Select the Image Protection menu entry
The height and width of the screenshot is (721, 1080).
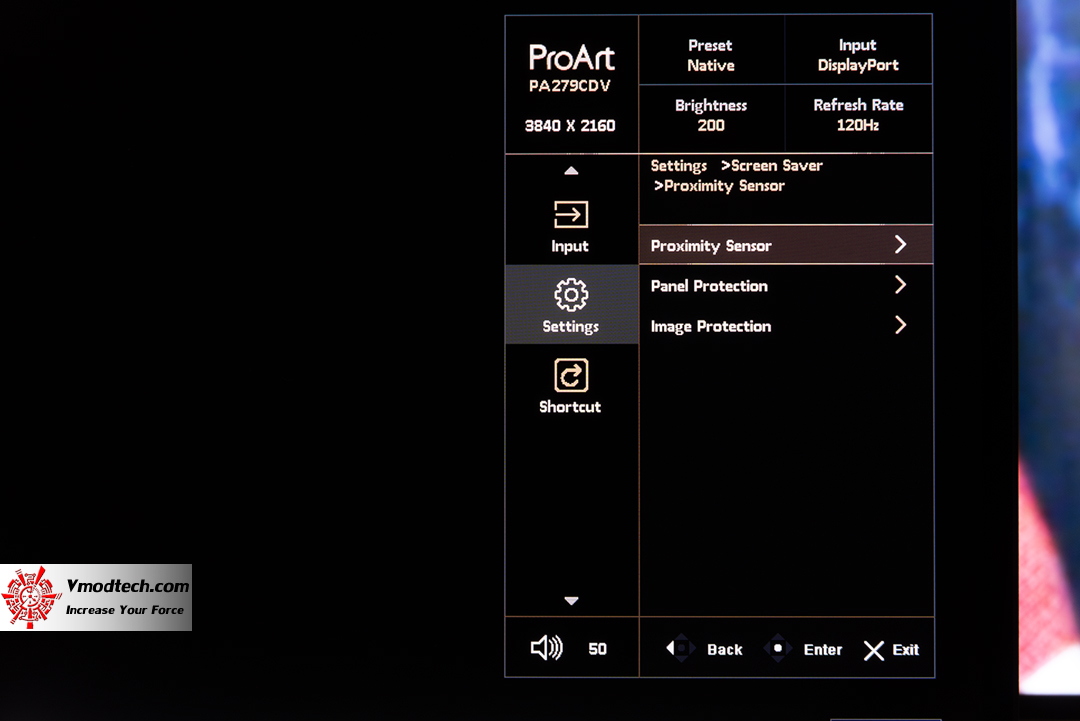click(786, 326)
